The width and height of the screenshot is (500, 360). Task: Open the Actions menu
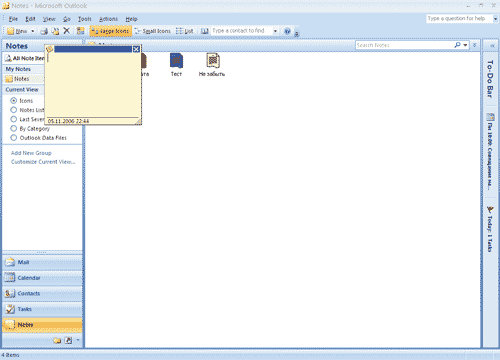pos(108,19)
